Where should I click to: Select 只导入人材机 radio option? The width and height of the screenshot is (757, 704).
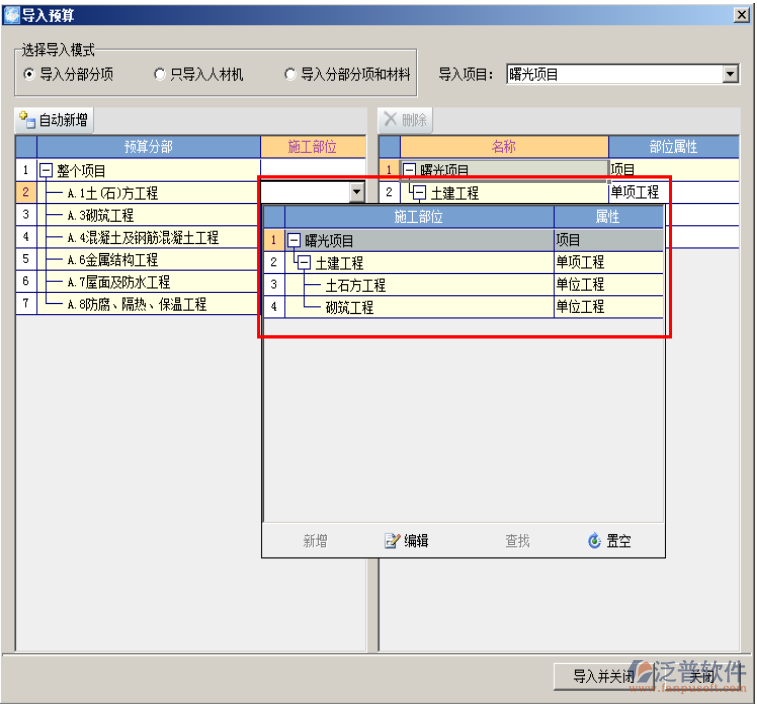[x=160, y=74]
